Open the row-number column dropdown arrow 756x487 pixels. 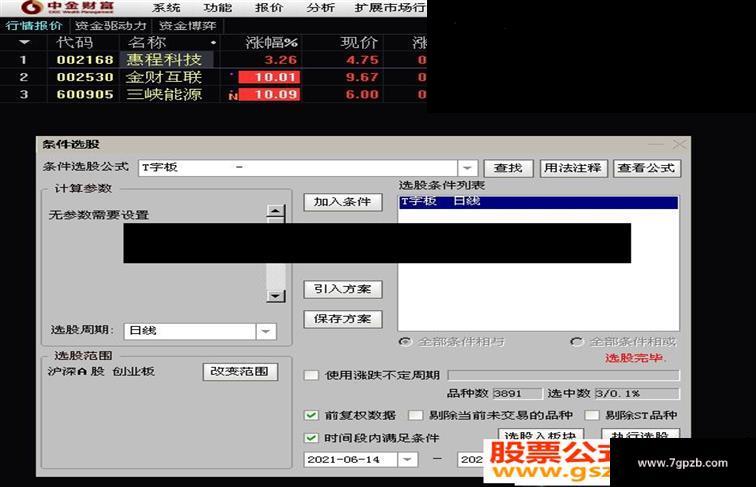pyautogui.click(x=25, y=43)
